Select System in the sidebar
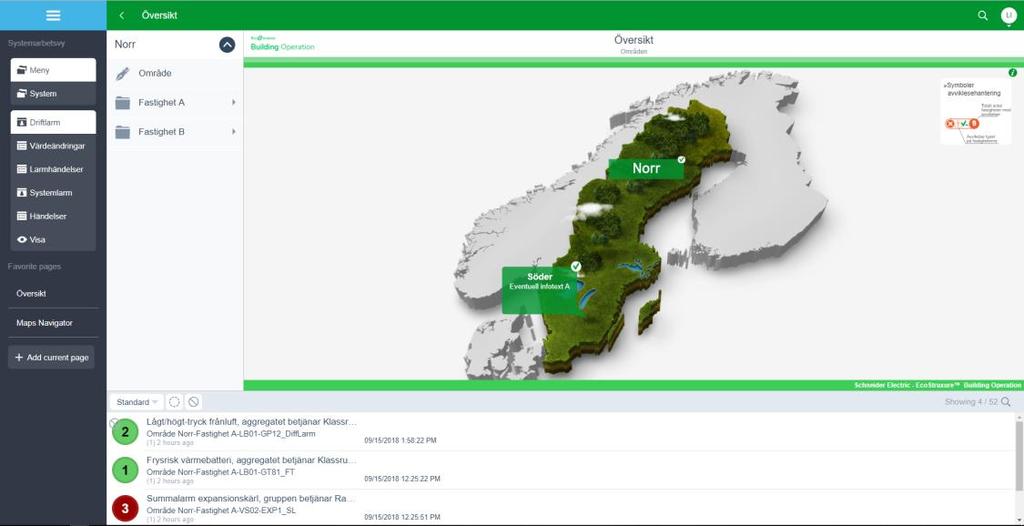1024x526 pixels. [x=53, y=93]
